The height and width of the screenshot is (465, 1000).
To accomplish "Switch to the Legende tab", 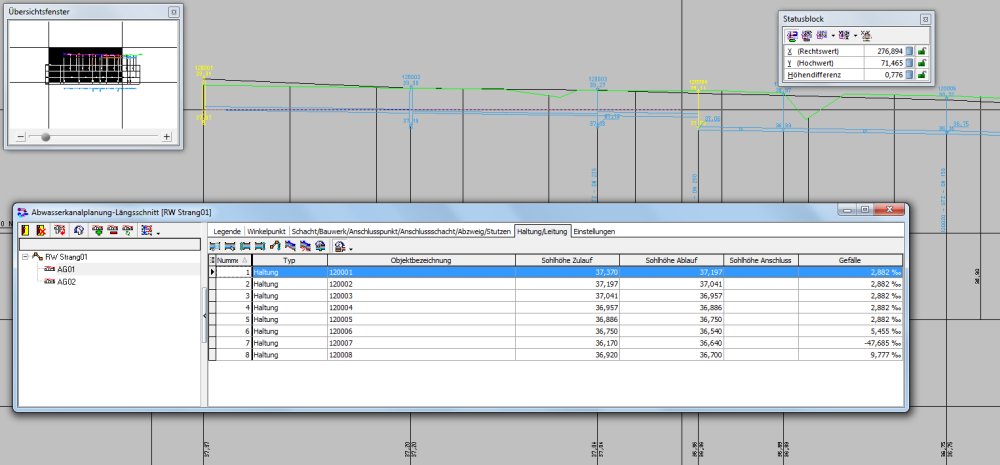I will click(x=226, y=231).
